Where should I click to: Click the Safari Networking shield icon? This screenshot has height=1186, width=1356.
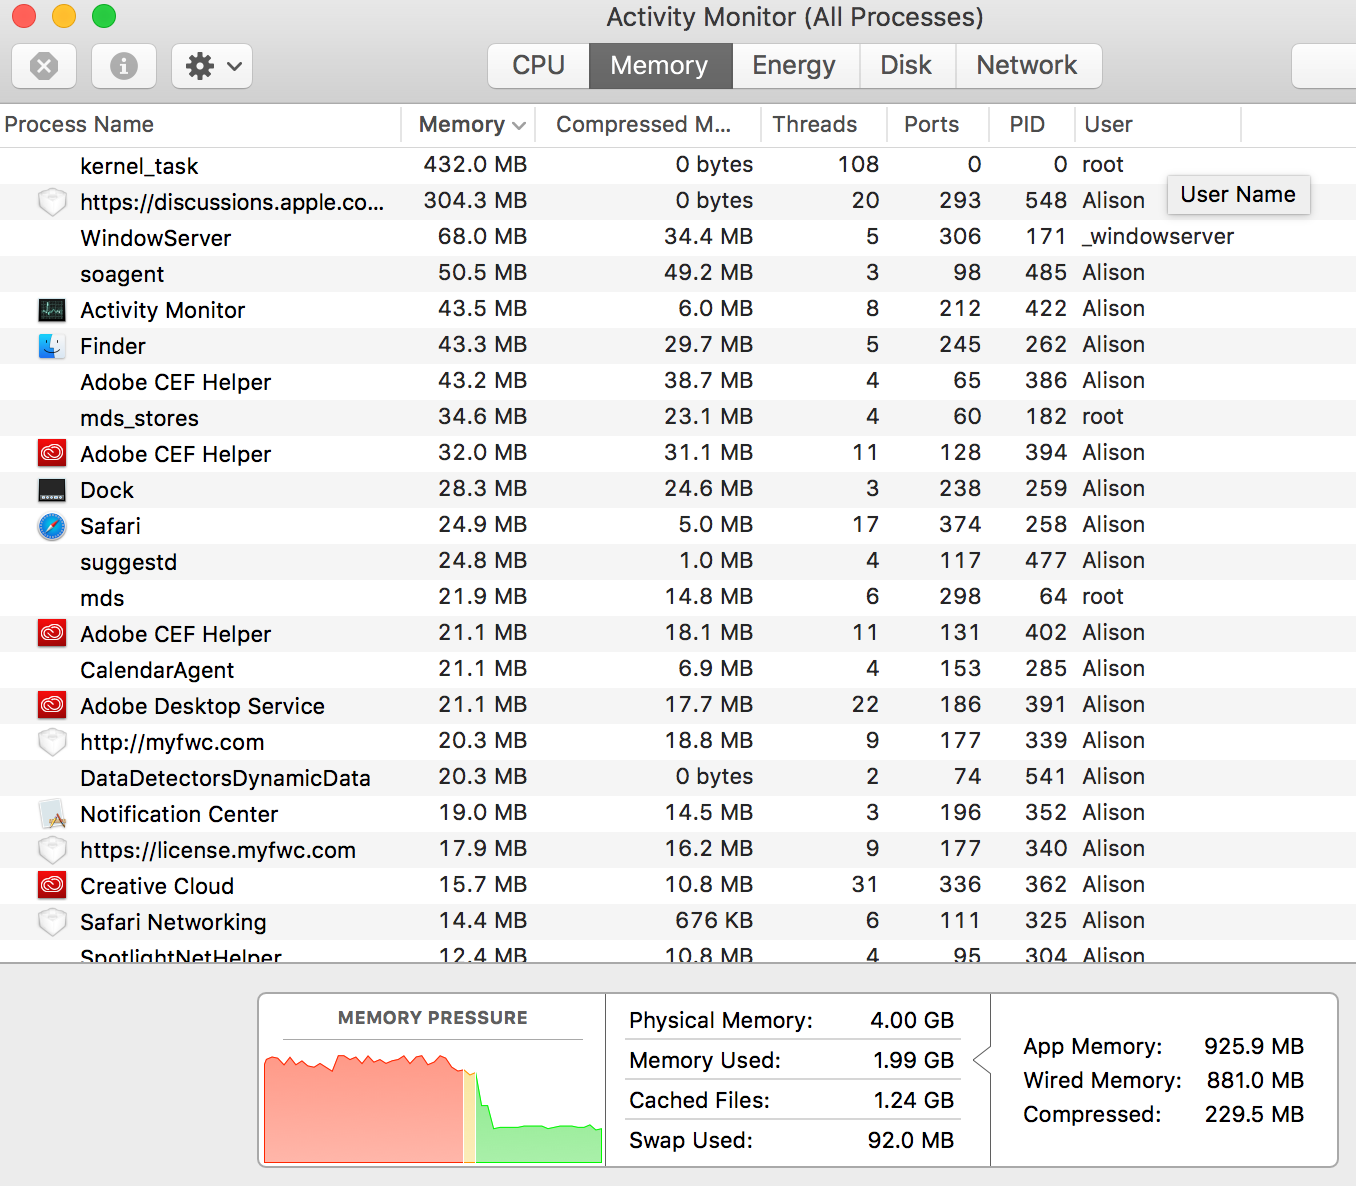click(x=52, y=922)
